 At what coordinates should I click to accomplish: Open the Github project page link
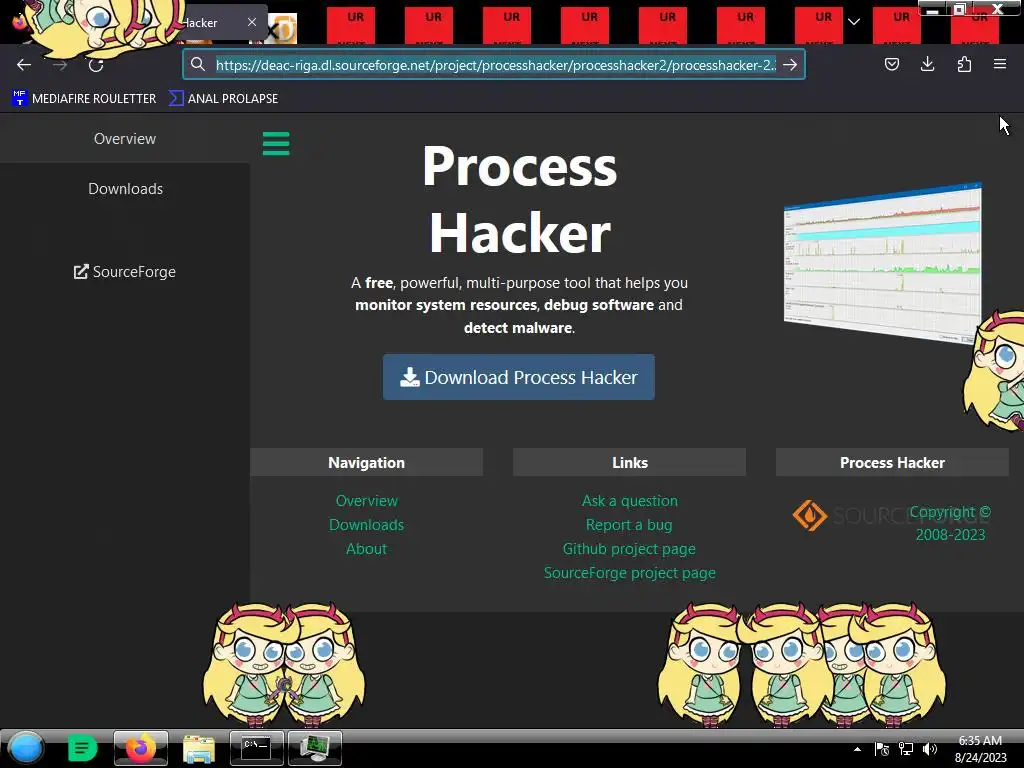(x=630, y=549)
